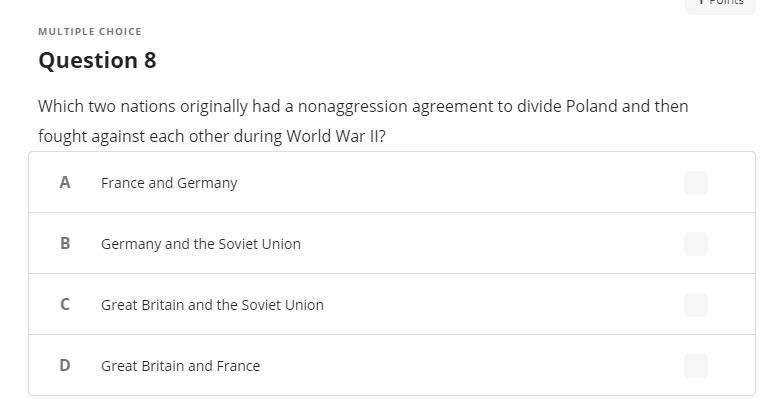Mark the Great Britain and France checkbox
Viewport: 780px width, 412px height.
coord(696,366)
